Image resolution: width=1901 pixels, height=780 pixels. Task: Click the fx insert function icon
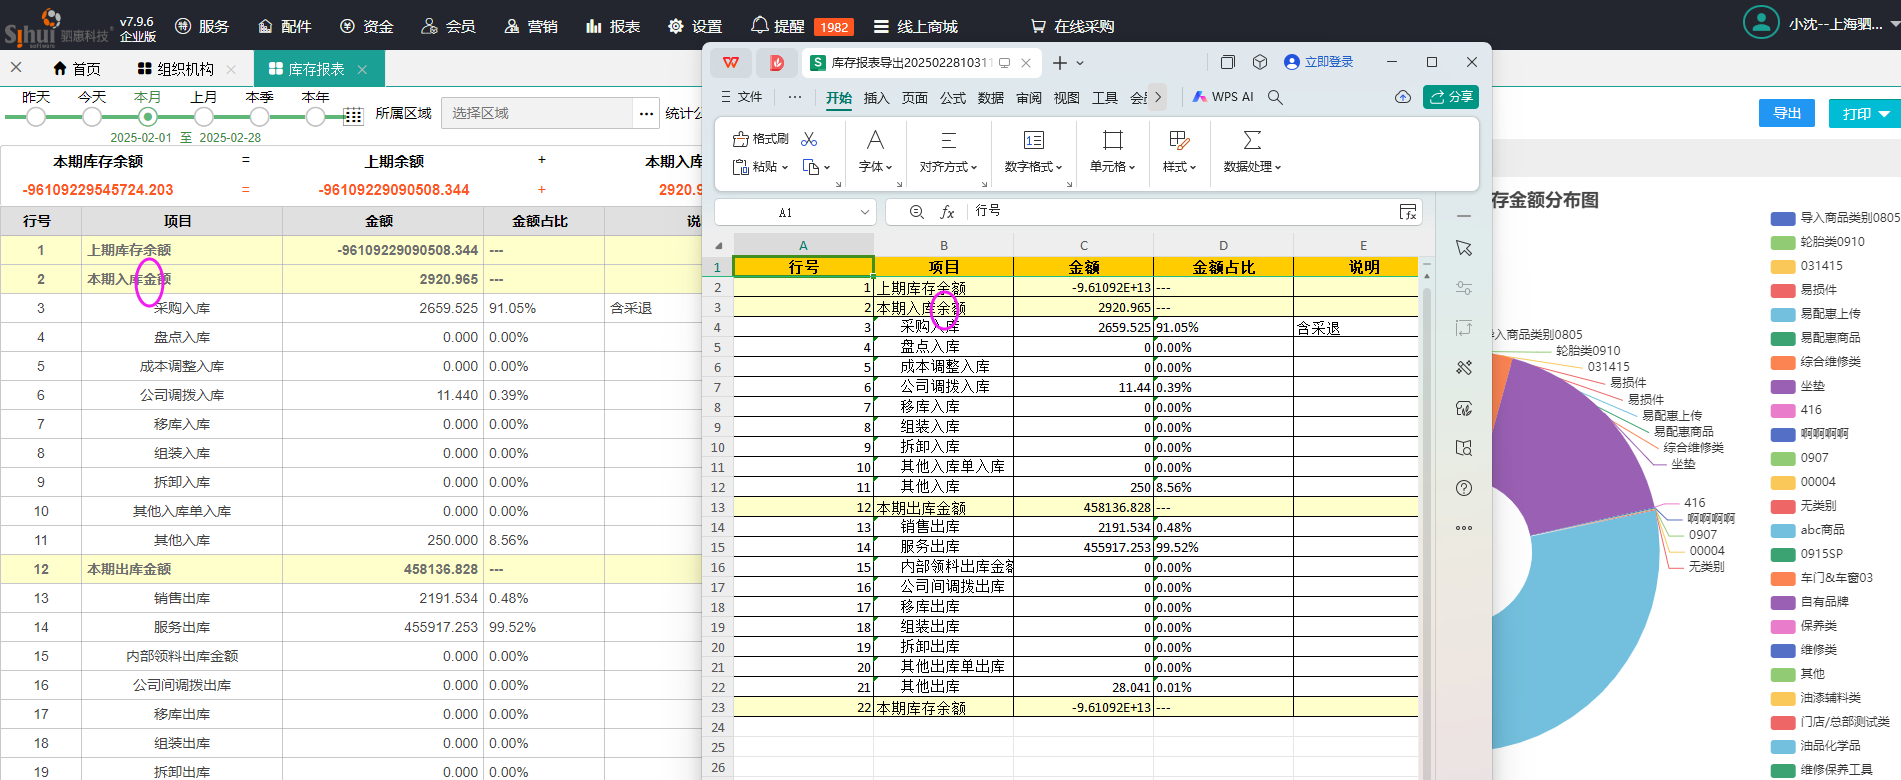point(947,212)
